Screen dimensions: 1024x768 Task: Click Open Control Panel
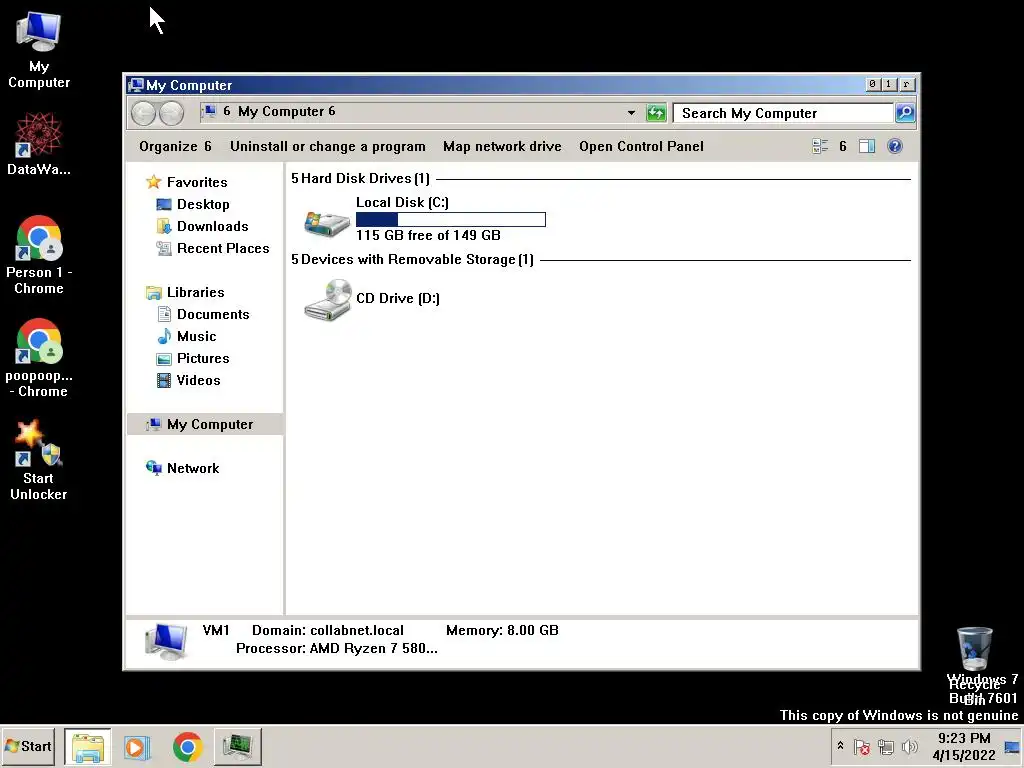coord(641,146)
